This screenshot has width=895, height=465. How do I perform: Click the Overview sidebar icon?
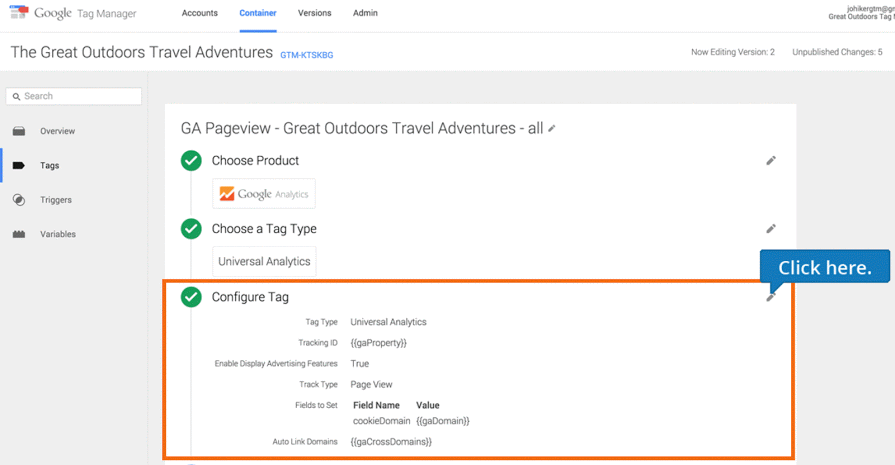19,131
